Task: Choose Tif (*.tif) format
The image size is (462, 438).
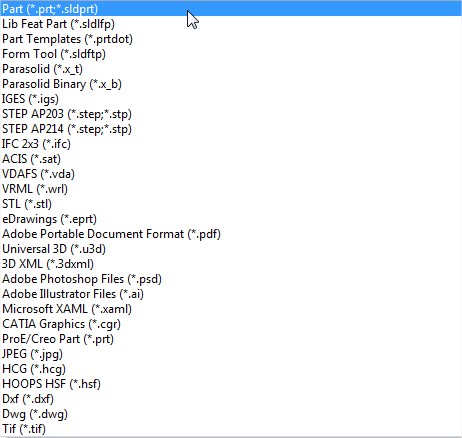Action: tap(231, 429)
